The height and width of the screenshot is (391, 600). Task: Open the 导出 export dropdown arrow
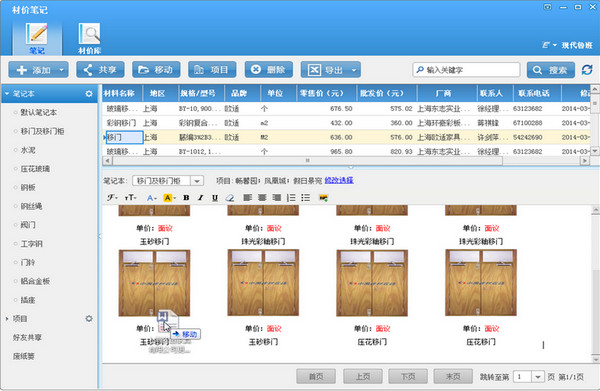[354, 70]
